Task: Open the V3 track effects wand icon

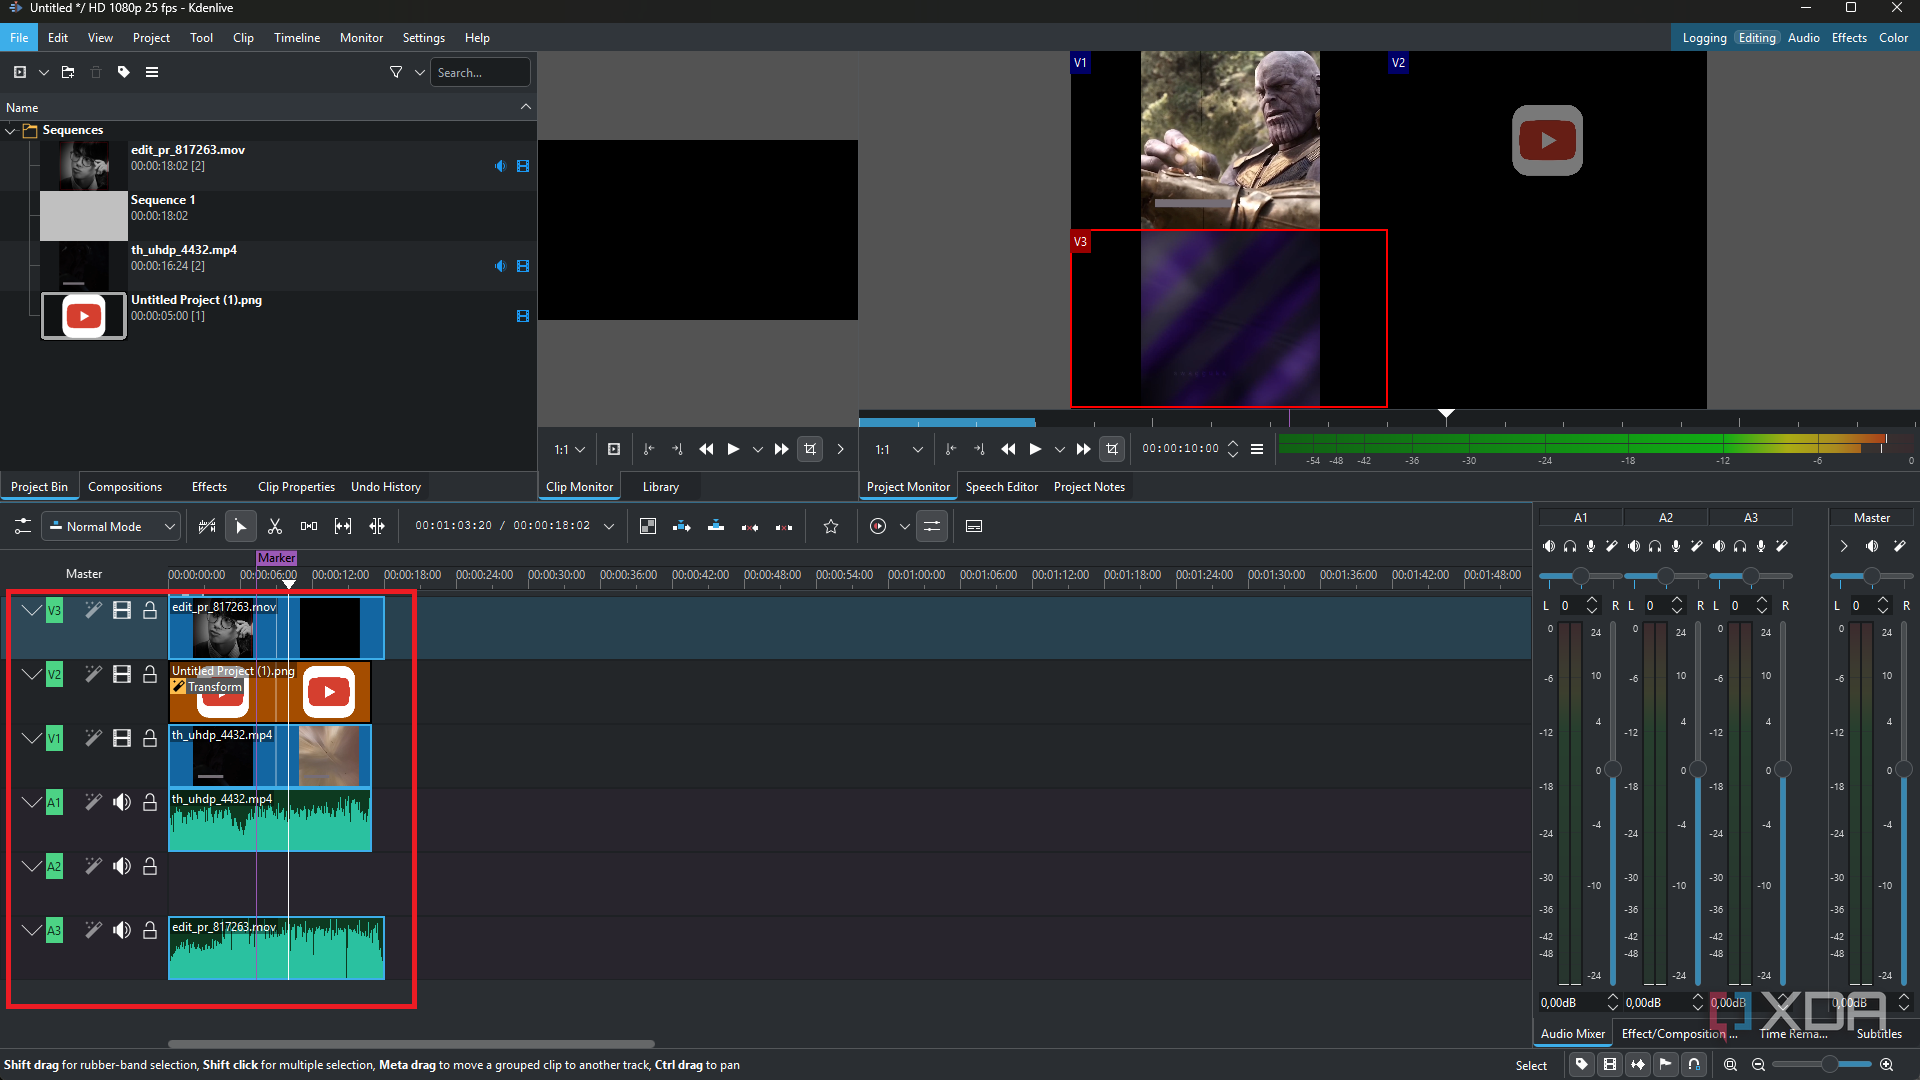Action: point(93,610)
